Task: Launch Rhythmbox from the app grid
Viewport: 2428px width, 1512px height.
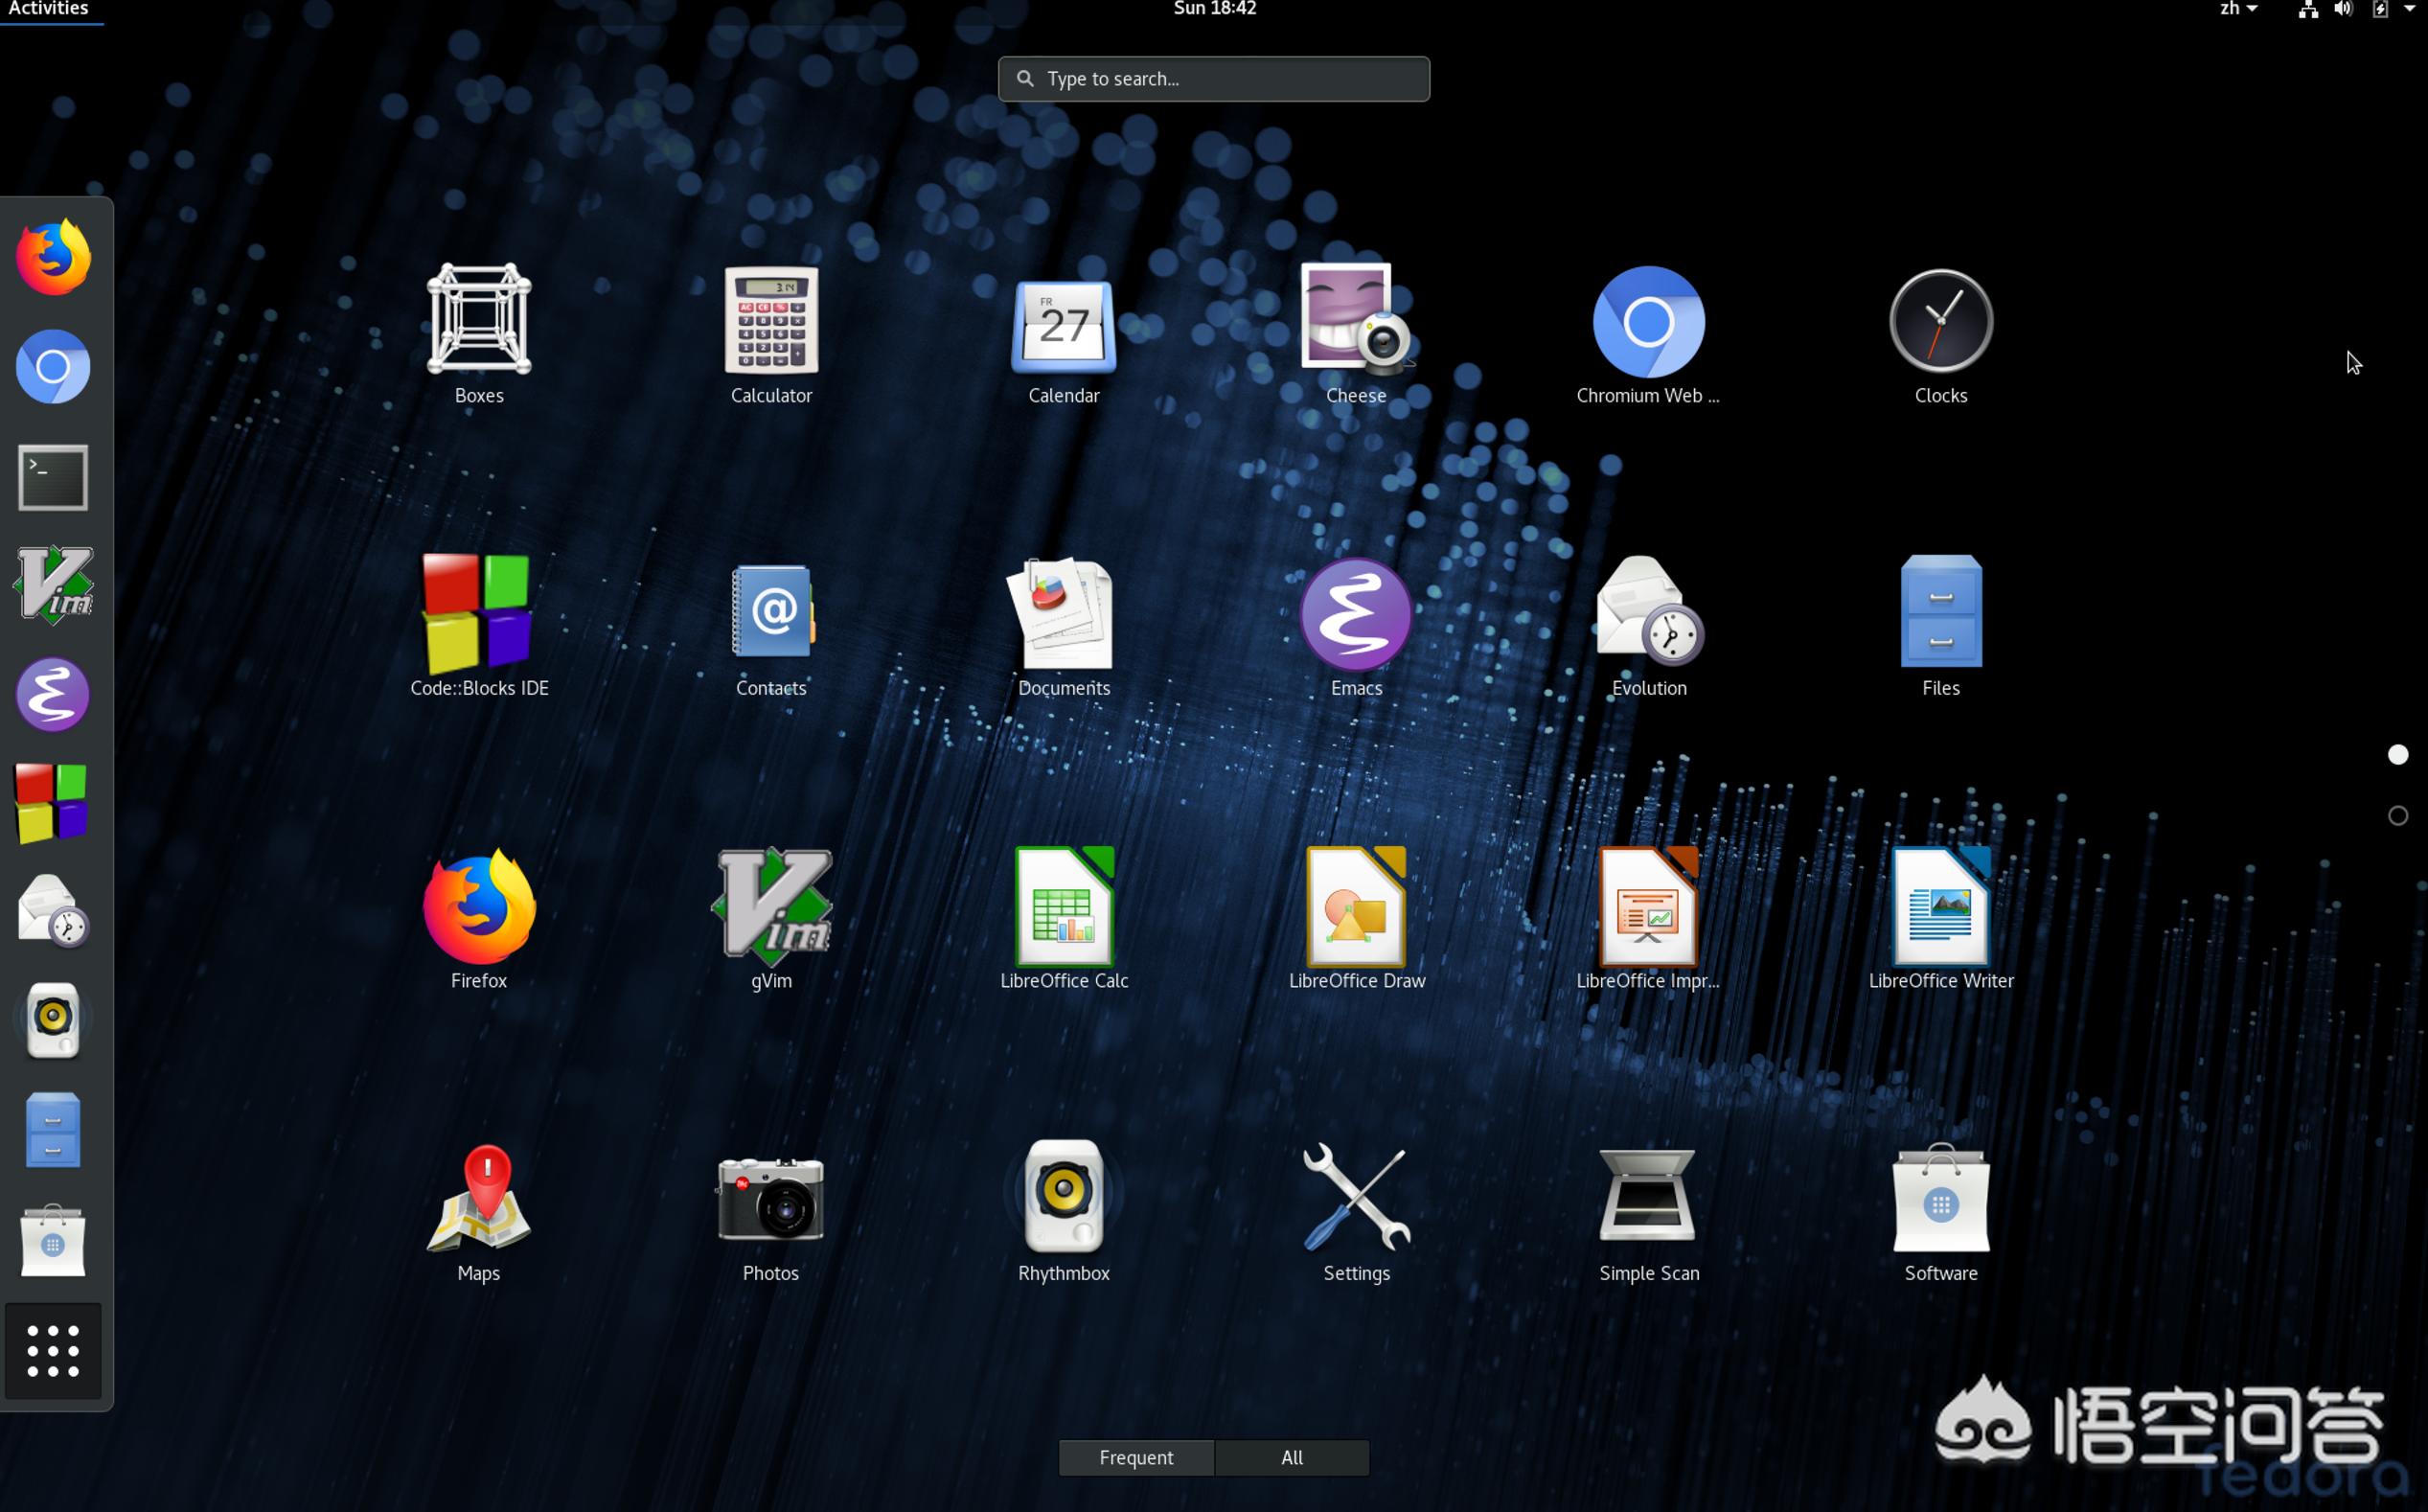Action: (1063, 1211)
